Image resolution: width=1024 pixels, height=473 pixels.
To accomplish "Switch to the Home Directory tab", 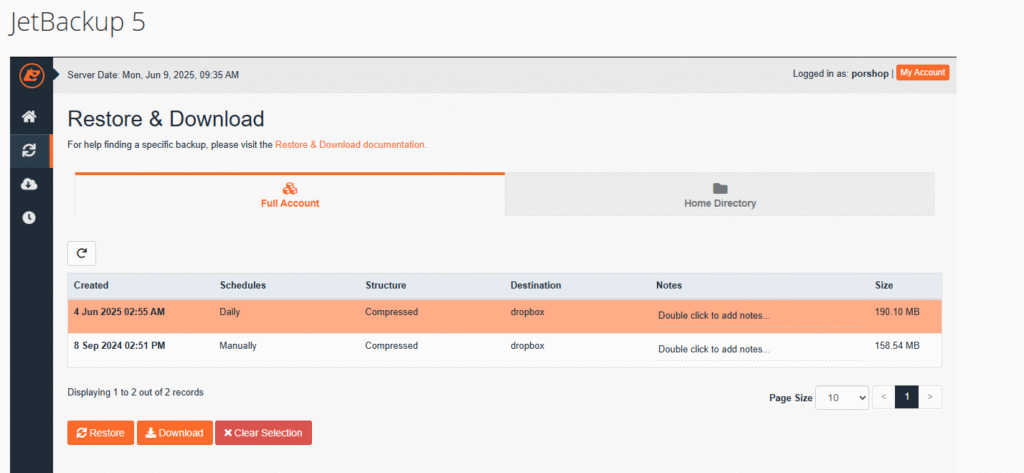I will [720, 195].
